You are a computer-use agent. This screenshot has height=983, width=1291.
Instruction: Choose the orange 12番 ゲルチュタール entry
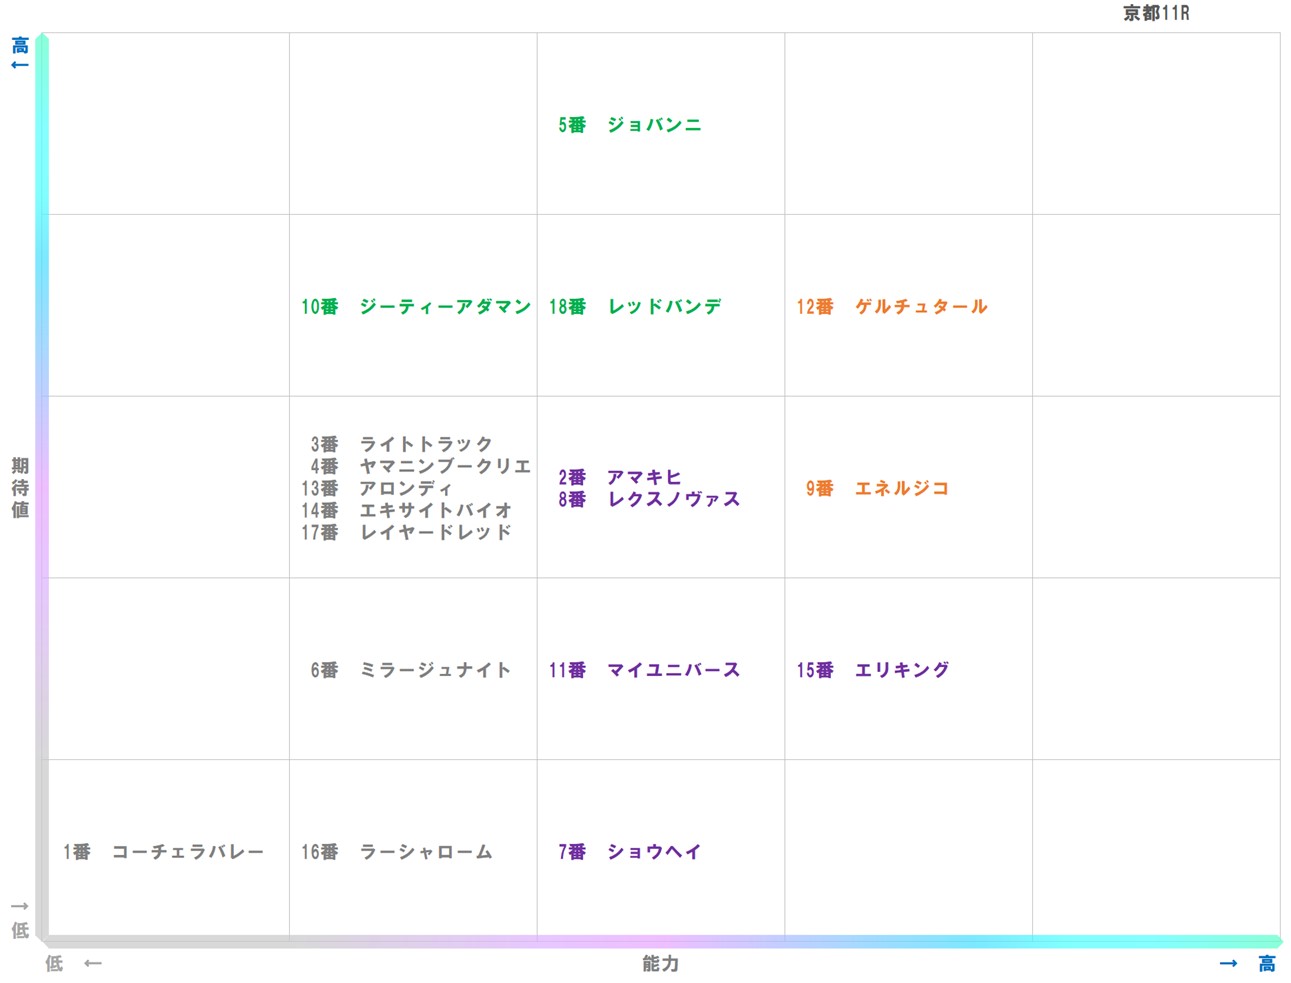[x=892, y=307]
